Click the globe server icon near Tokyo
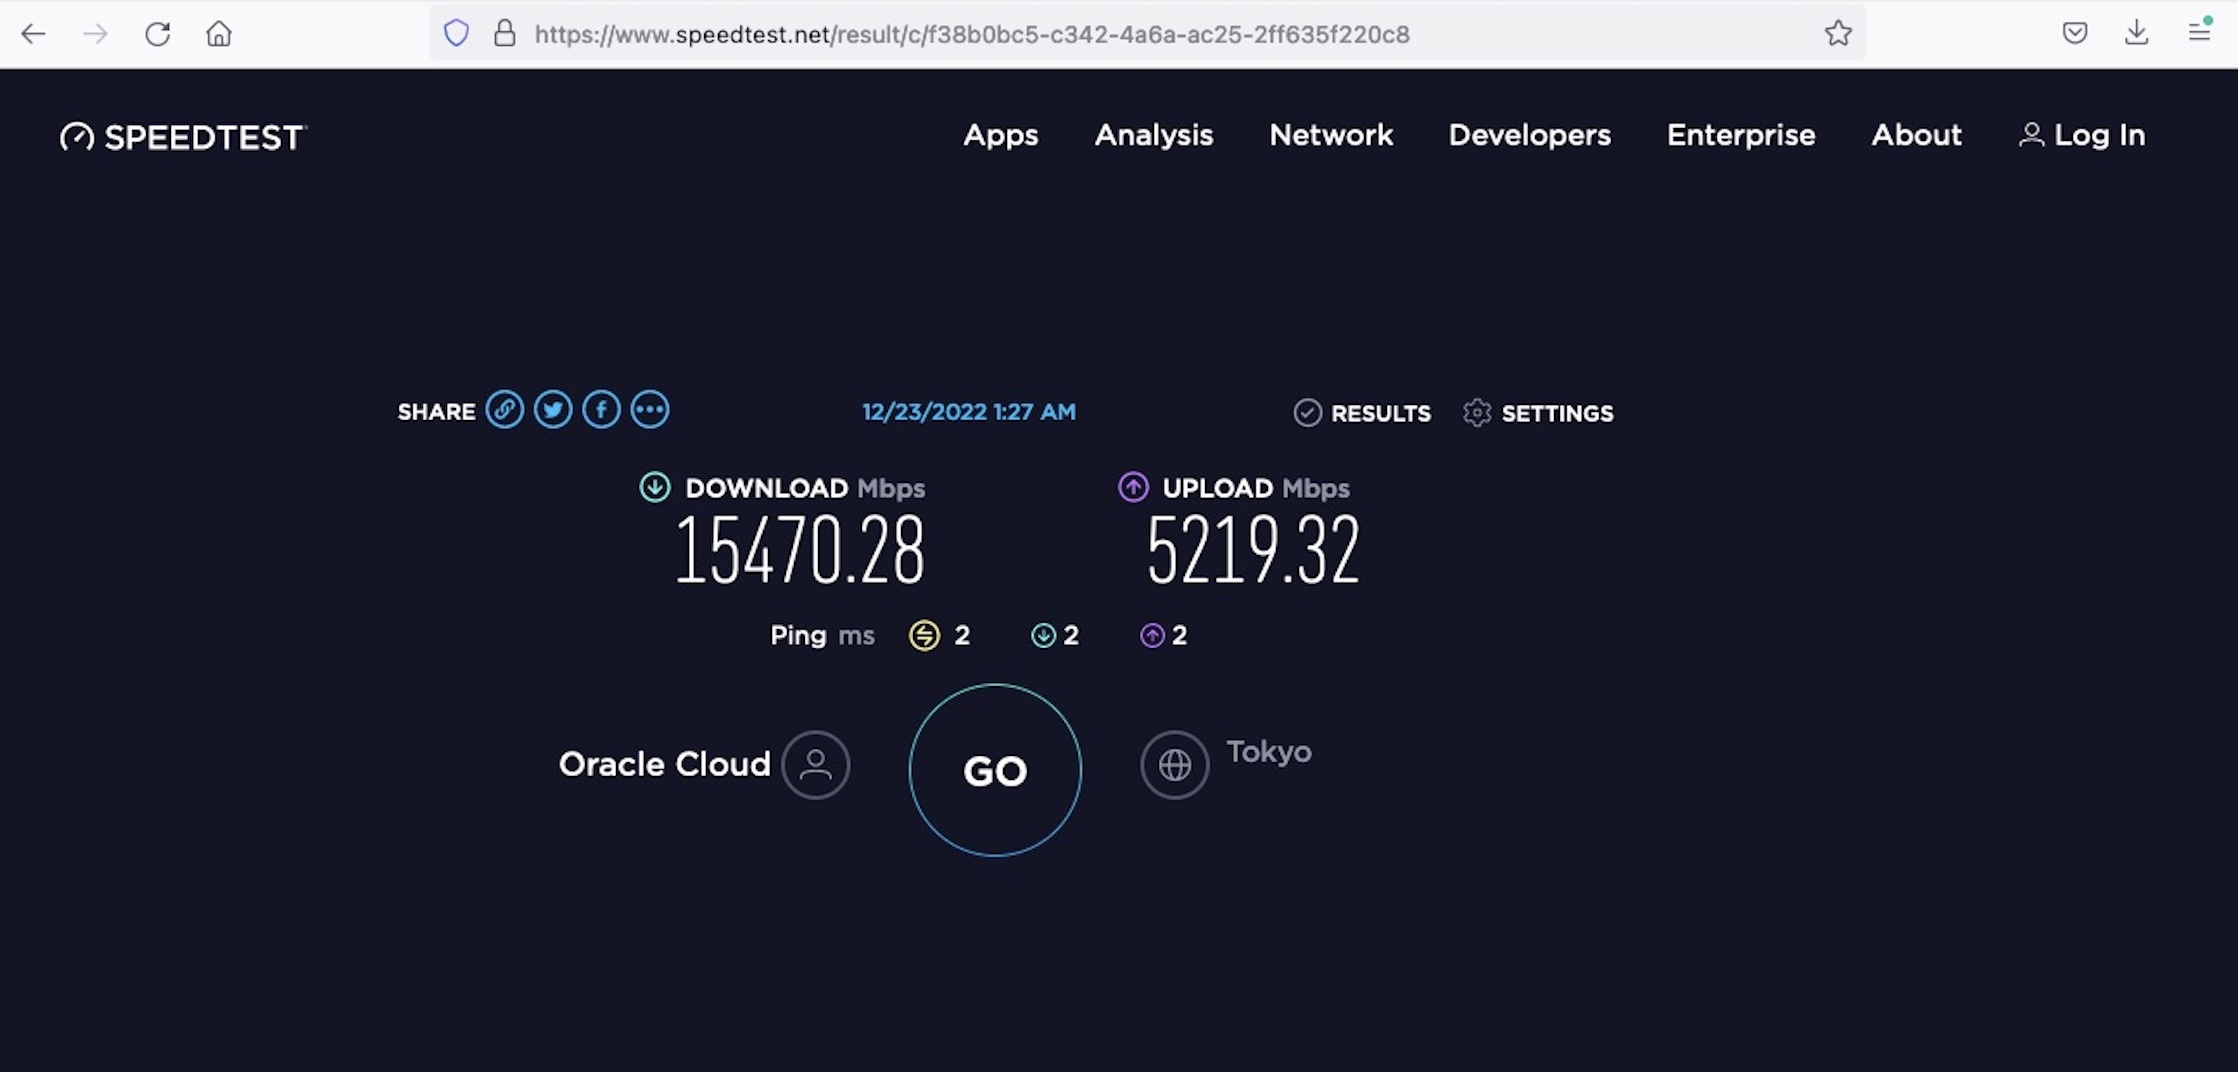 [1174, 765]
